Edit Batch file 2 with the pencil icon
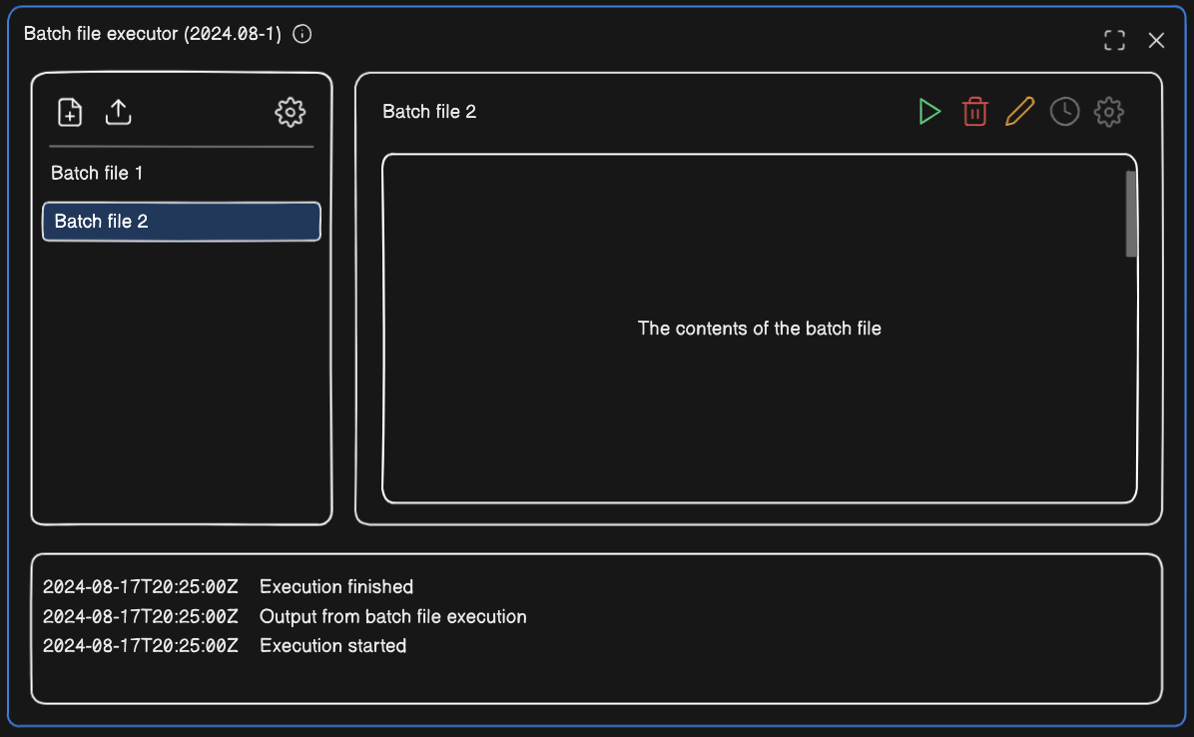The image size is (1194, 737). tap(1019, 112)
